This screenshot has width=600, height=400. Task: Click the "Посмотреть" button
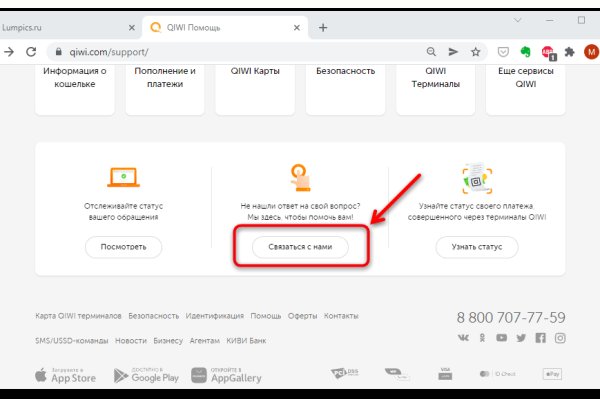coord(123,246)
